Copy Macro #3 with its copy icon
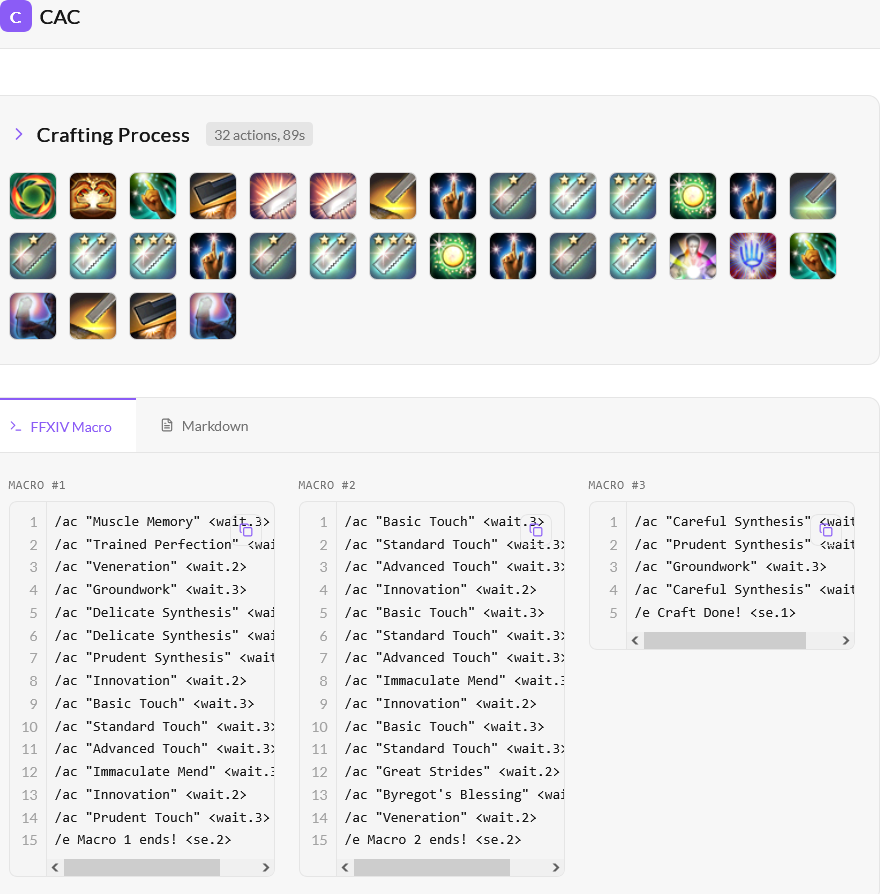The width and height of the screenshot is (880, 894). (x=826, y=530)
